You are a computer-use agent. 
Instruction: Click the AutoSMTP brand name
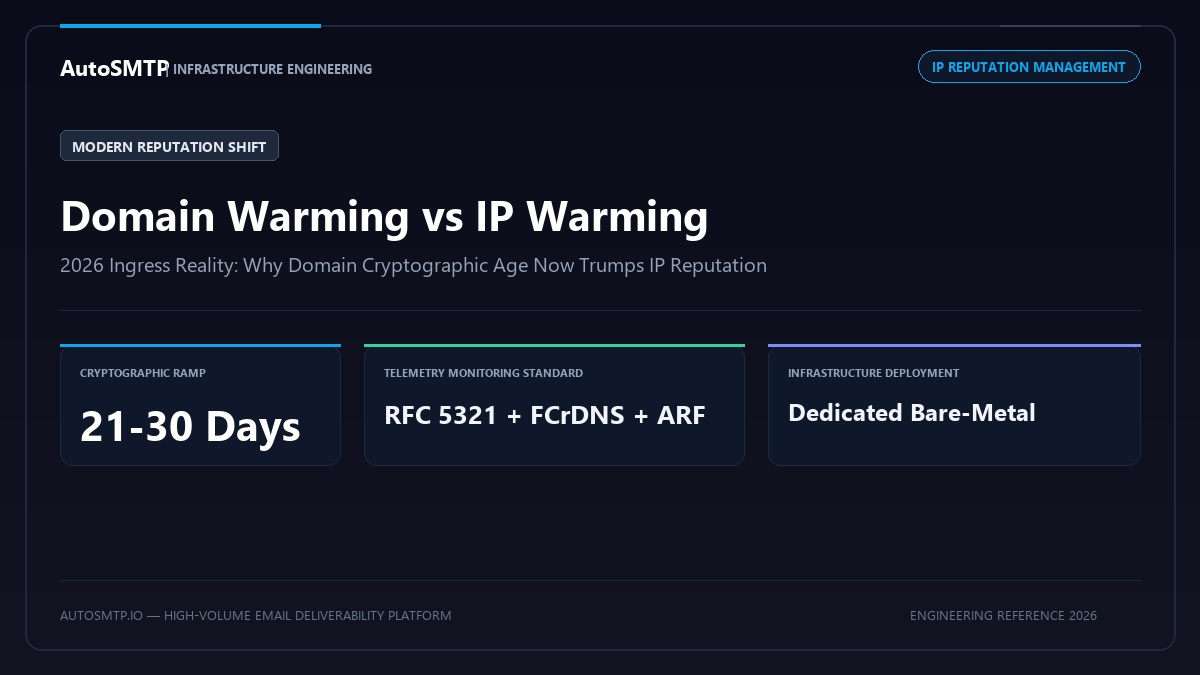click(113, 68)
